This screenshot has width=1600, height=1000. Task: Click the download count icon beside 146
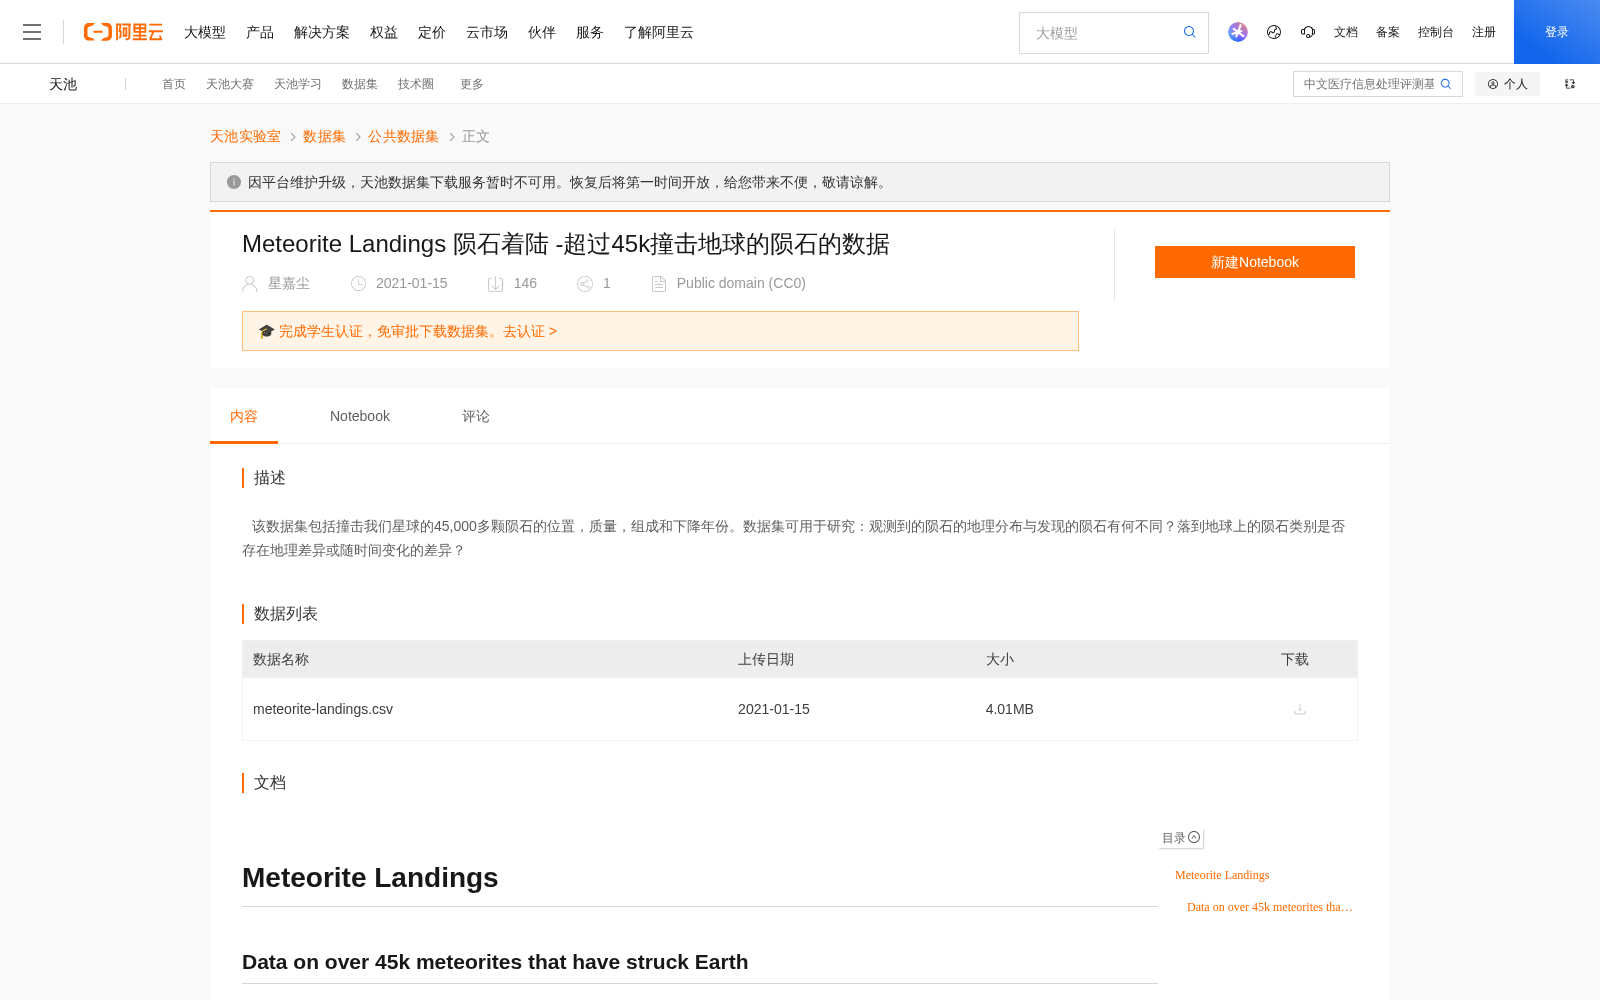[495, 284]
